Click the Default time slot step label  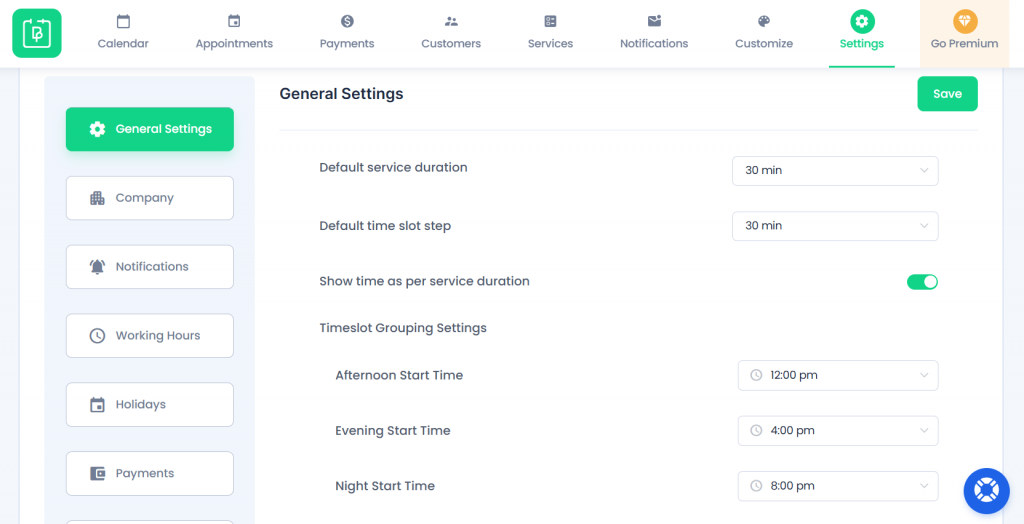[x=385, y=226]
